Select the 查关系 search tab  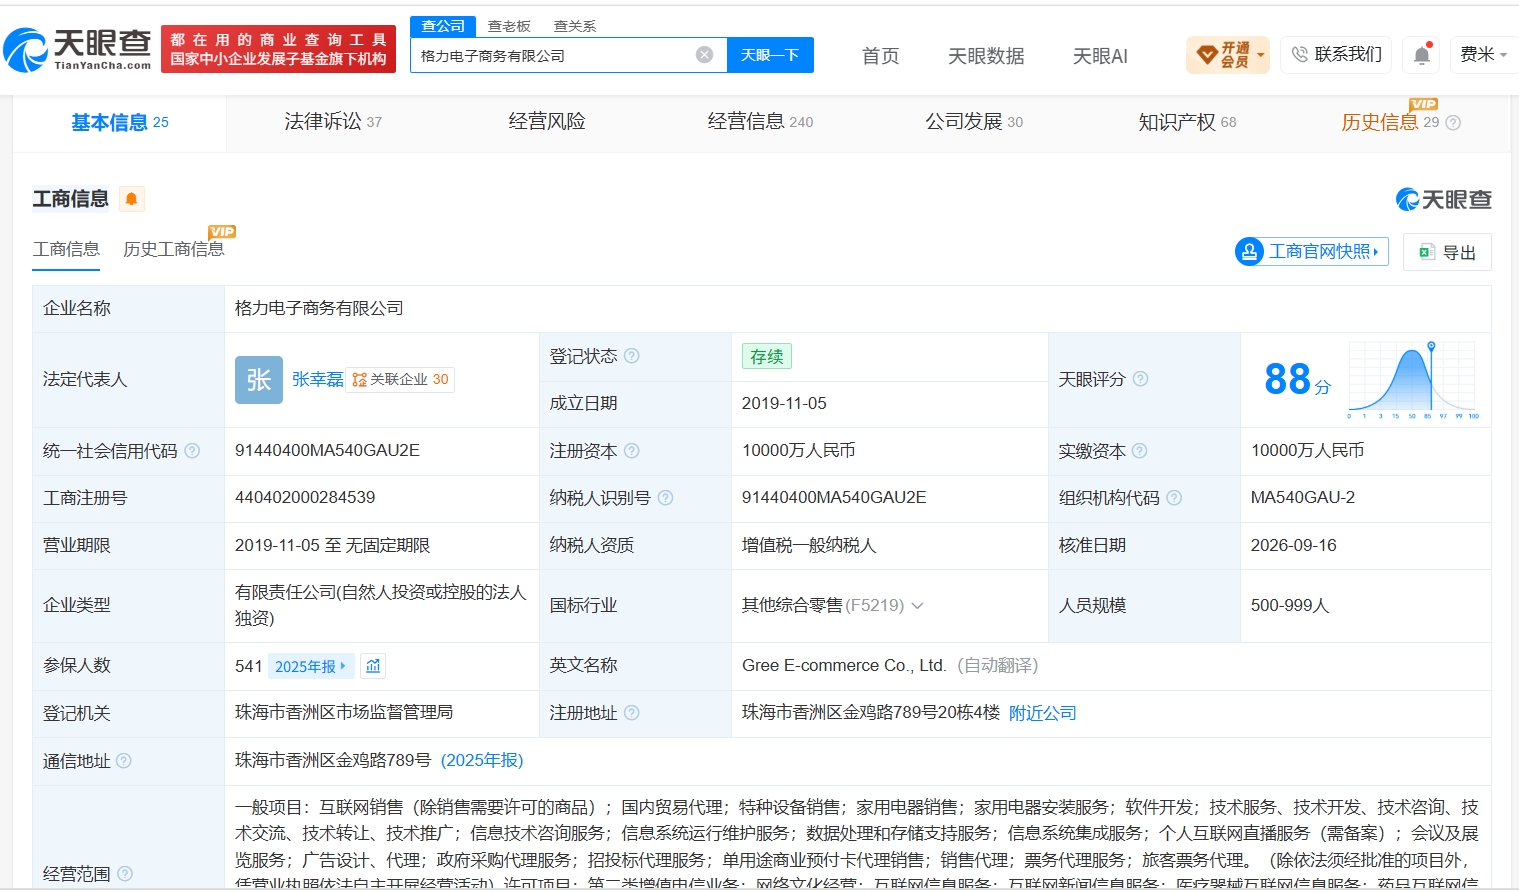[x=575, y=26]
